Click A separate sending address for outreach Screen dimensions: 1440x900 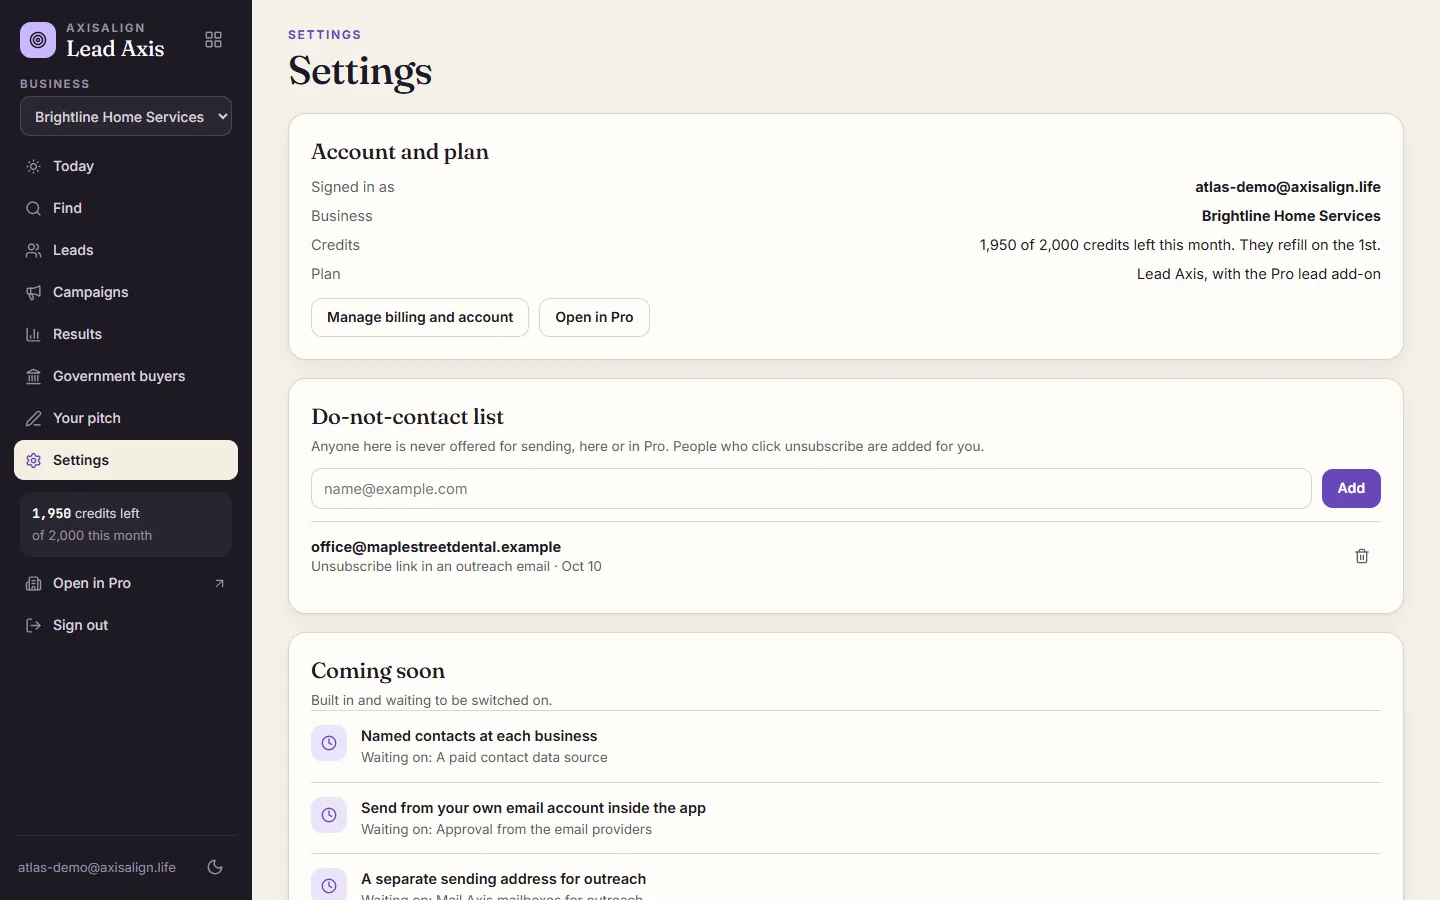[x=503, y=879]
